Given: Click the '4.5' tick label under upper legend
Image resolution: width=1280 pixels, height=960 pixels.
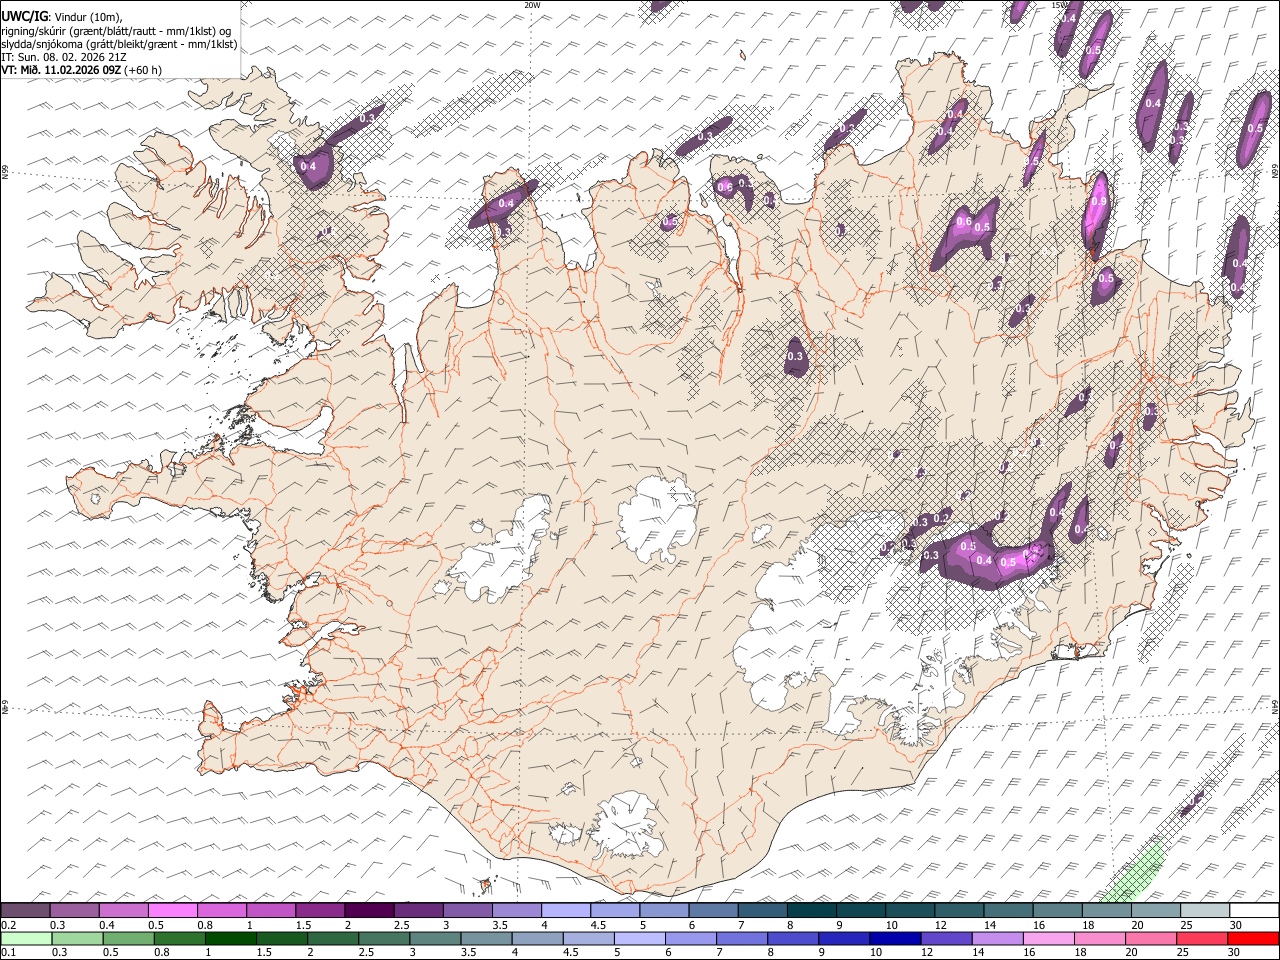Looking at the screenshot, I should click(598, 925).
